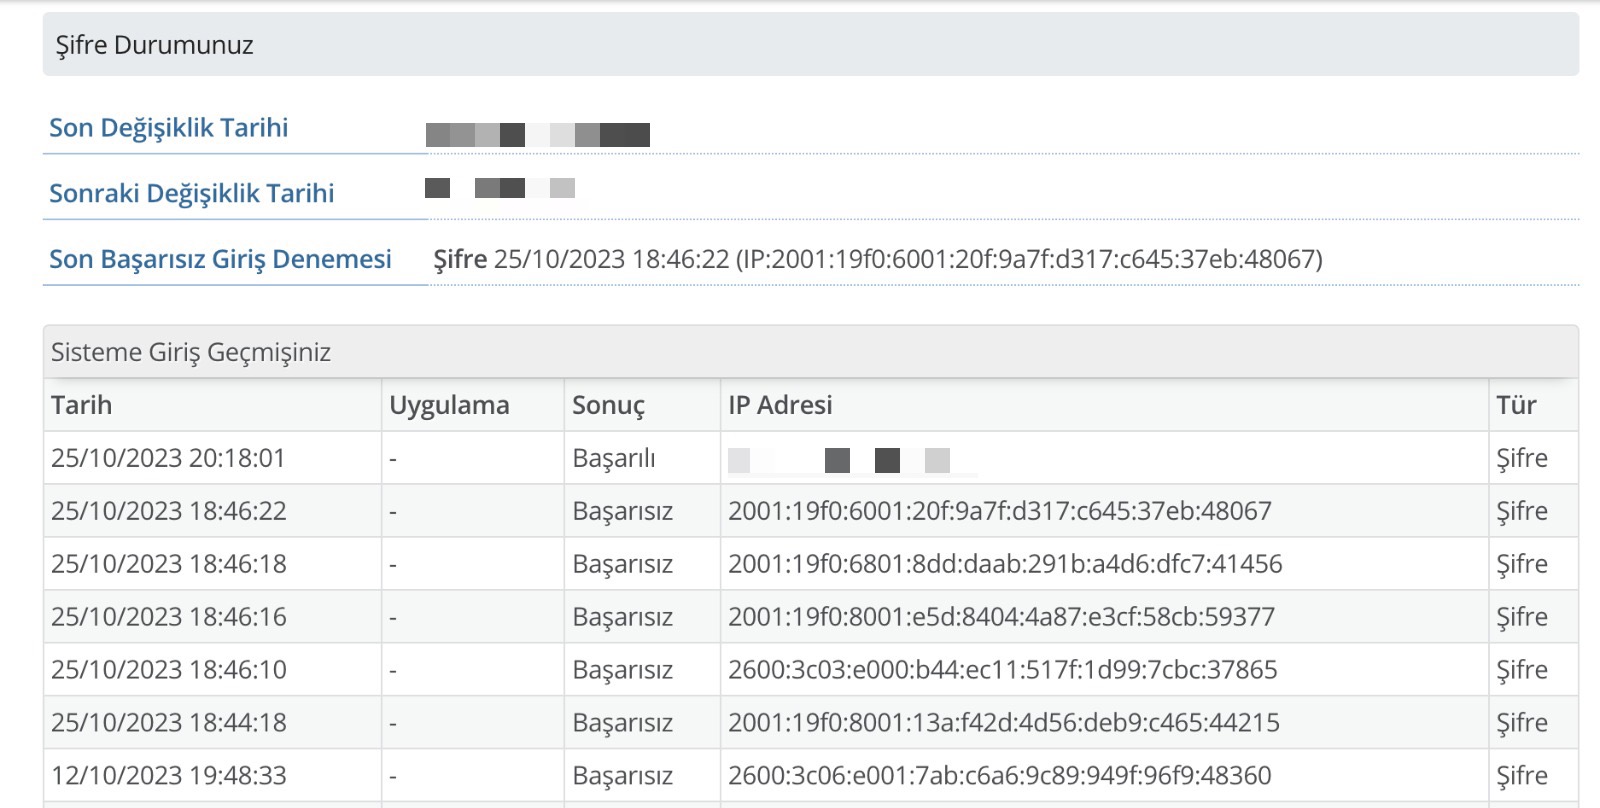This screenshot has width=1600, height=808.
Task: Click Başarısız result in the 18:46:18 row
Action: click(x=622, y=564)
